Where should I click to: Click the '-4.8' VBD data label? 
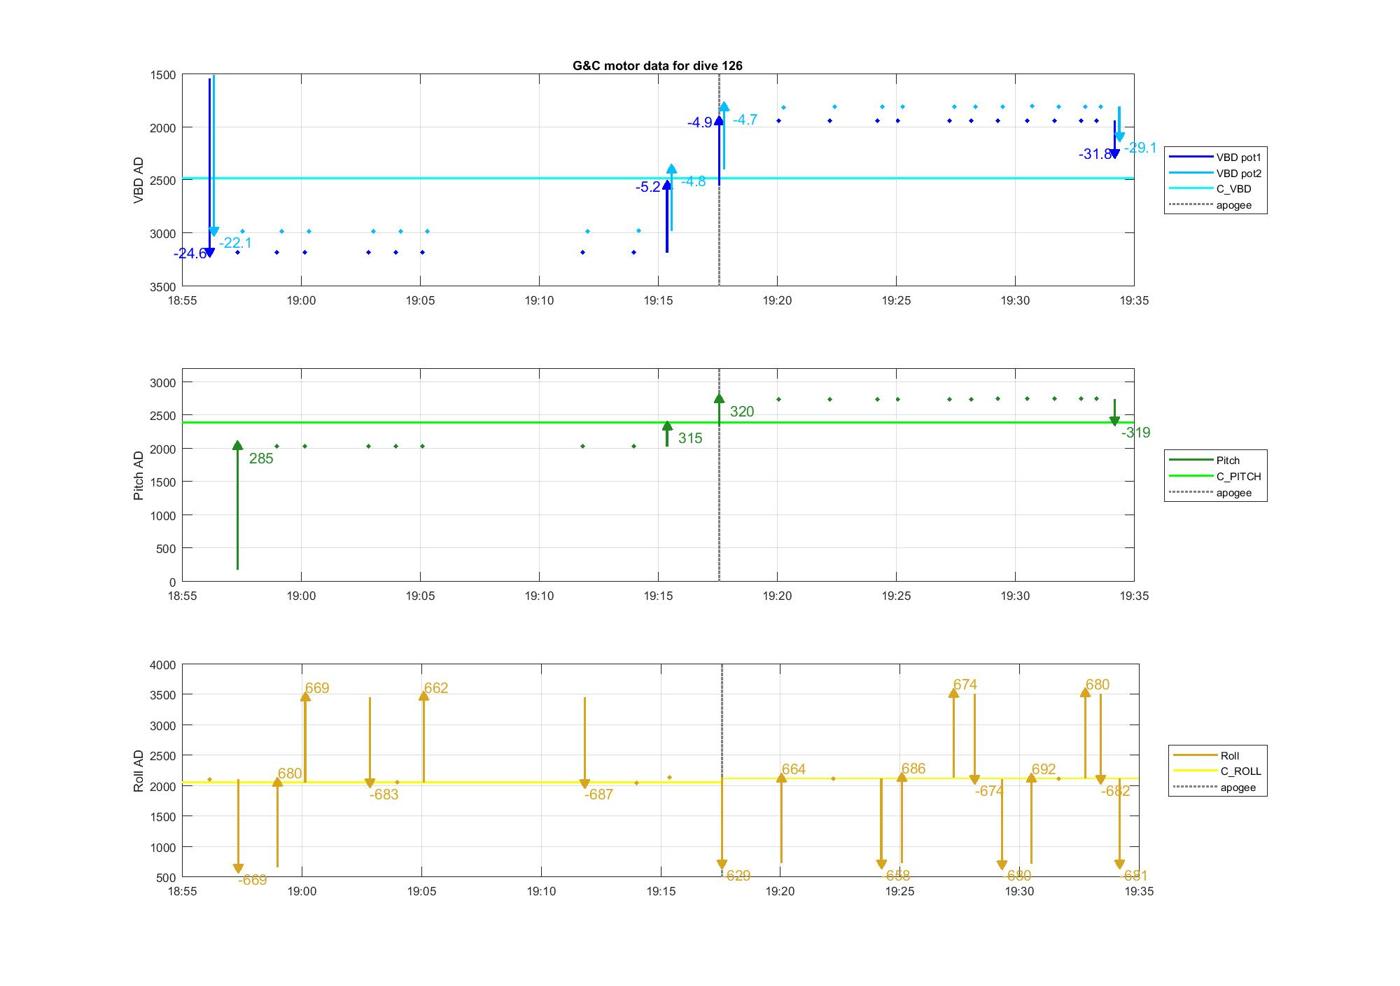pos(693,181)
